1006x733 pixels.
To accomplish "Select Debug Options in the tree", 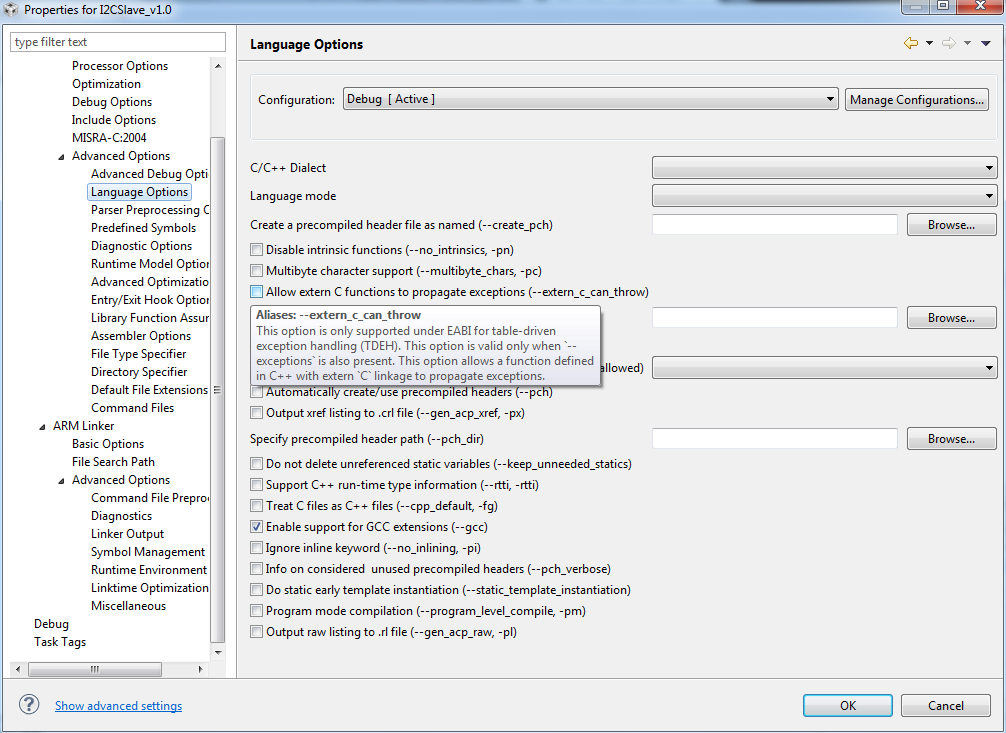I will coord(112,102).
